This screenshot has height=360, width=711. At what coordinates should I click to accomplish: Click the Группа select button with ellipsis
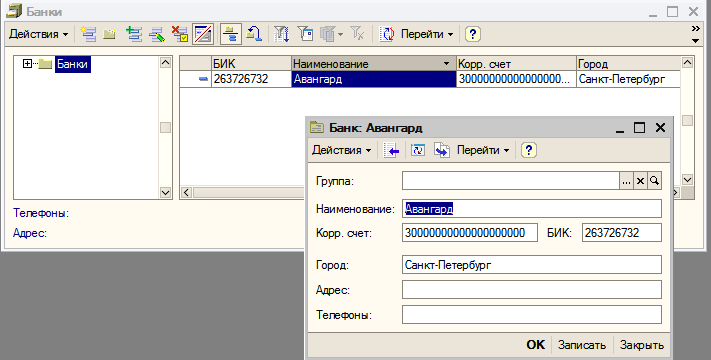(626, 181)
